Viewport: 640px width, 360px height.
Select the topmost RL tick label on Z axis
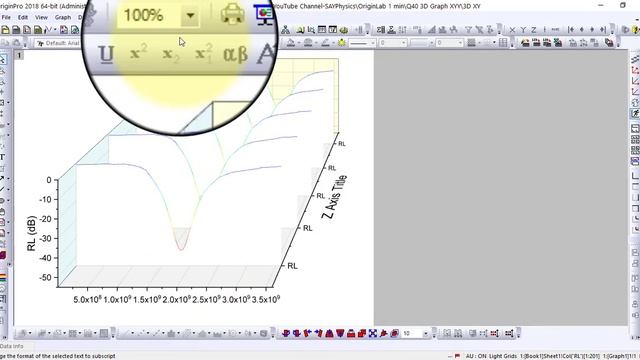click(342, 144)
